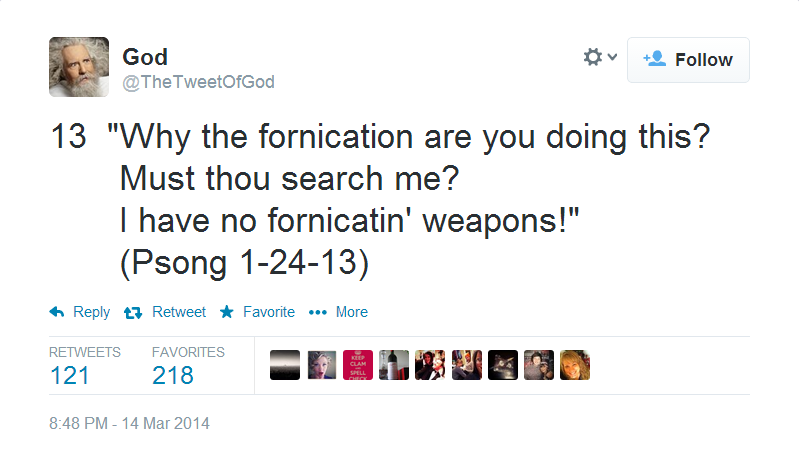Open the three-dot More icon

click(x=317, y=312)
